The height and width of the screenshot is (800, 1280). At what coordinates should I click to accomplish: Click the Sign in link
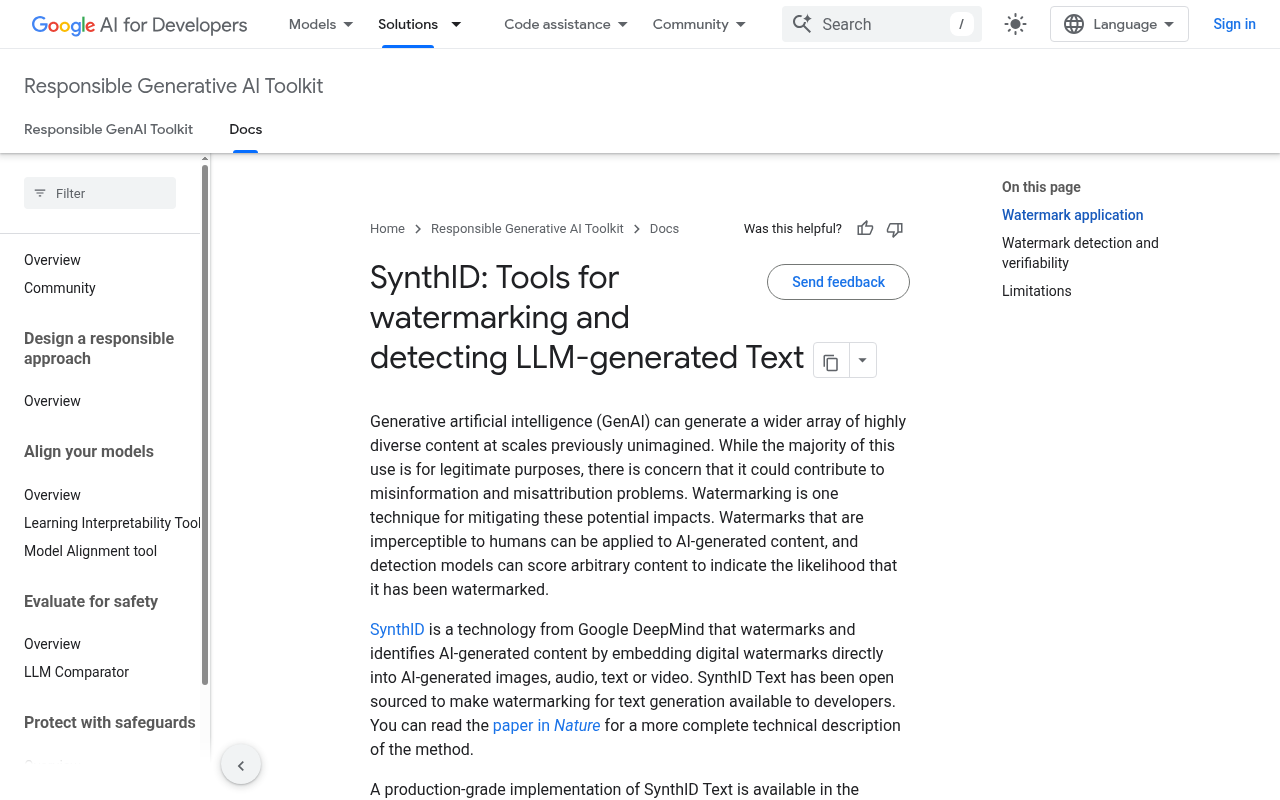point(1234,24)
